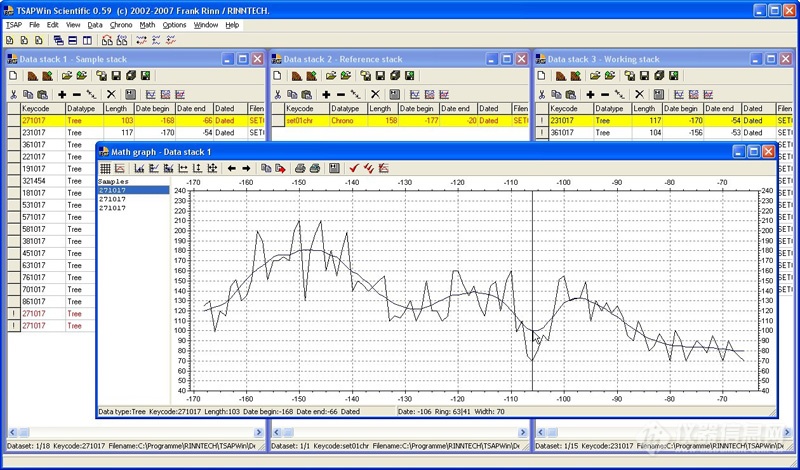Click the X delete icon in Data stack 3
This screenshot has height=470, width=800.
click(x=640, y=94)
